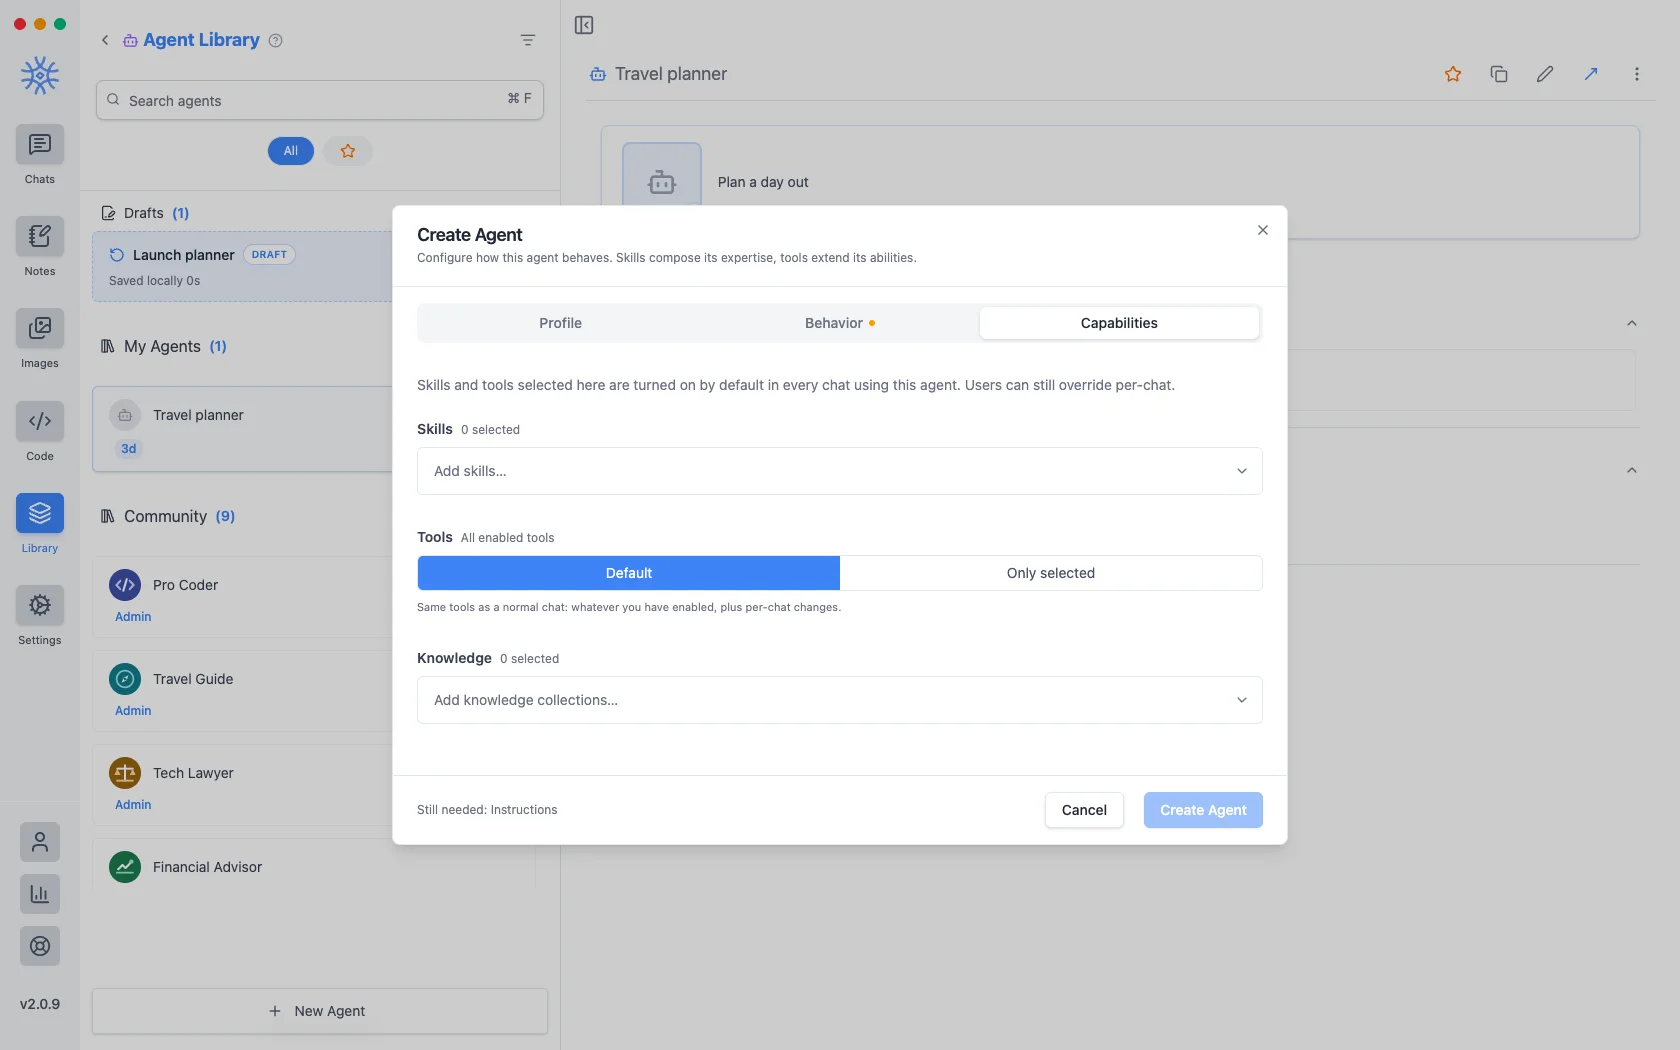Click the Financial Advisor chart avatar

tap(125, 867)
